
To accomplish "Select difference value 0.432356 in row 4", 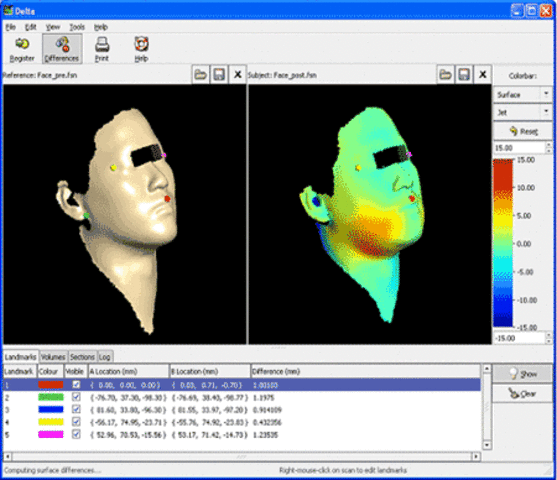I will (267, 422).
